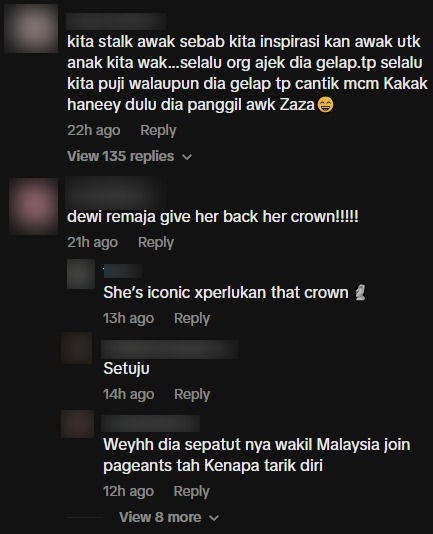Reply to the She's iconic comment
Viewport: 433px width, 534px height.
click(x=192, y=318)
